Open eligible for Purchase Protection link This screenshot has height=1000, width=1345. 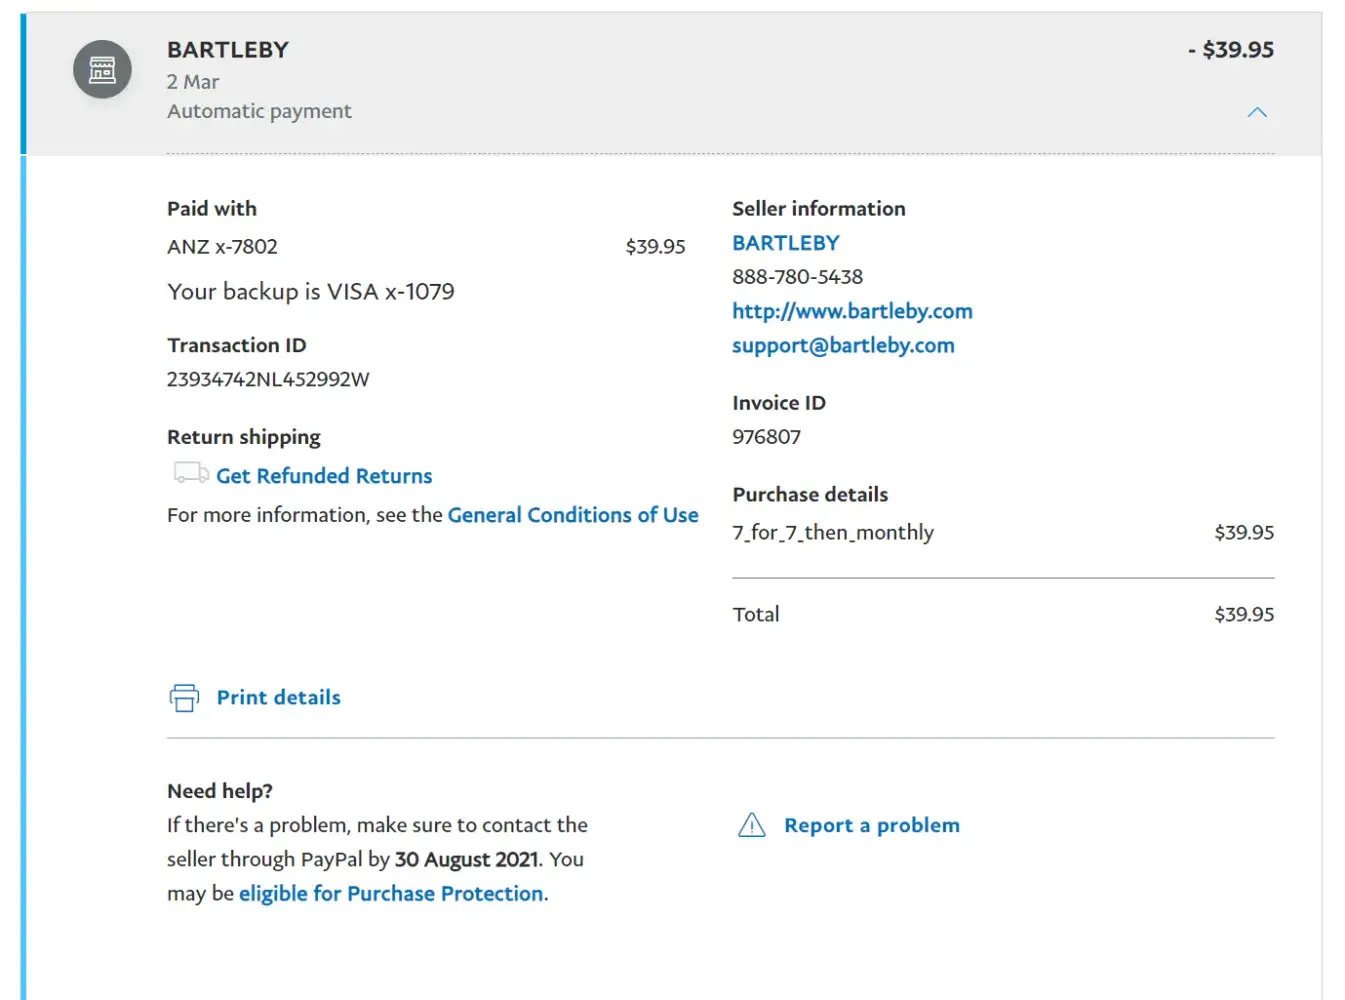click(391, 893)
